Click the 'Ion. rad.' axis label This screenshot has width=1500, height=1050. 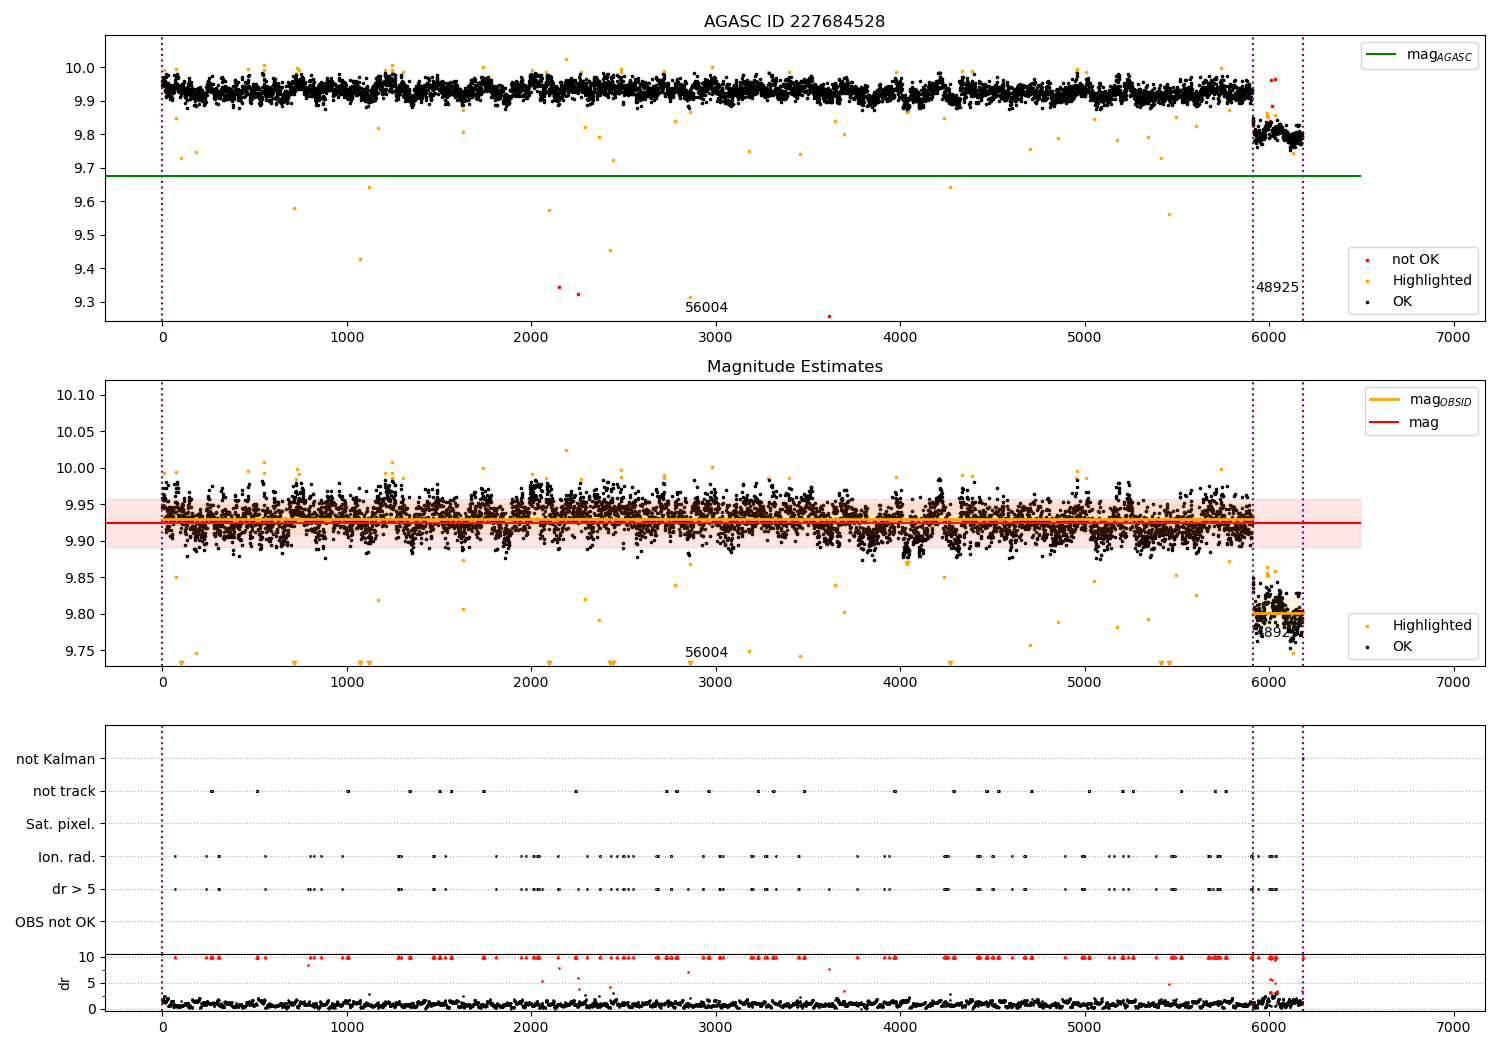67,857
